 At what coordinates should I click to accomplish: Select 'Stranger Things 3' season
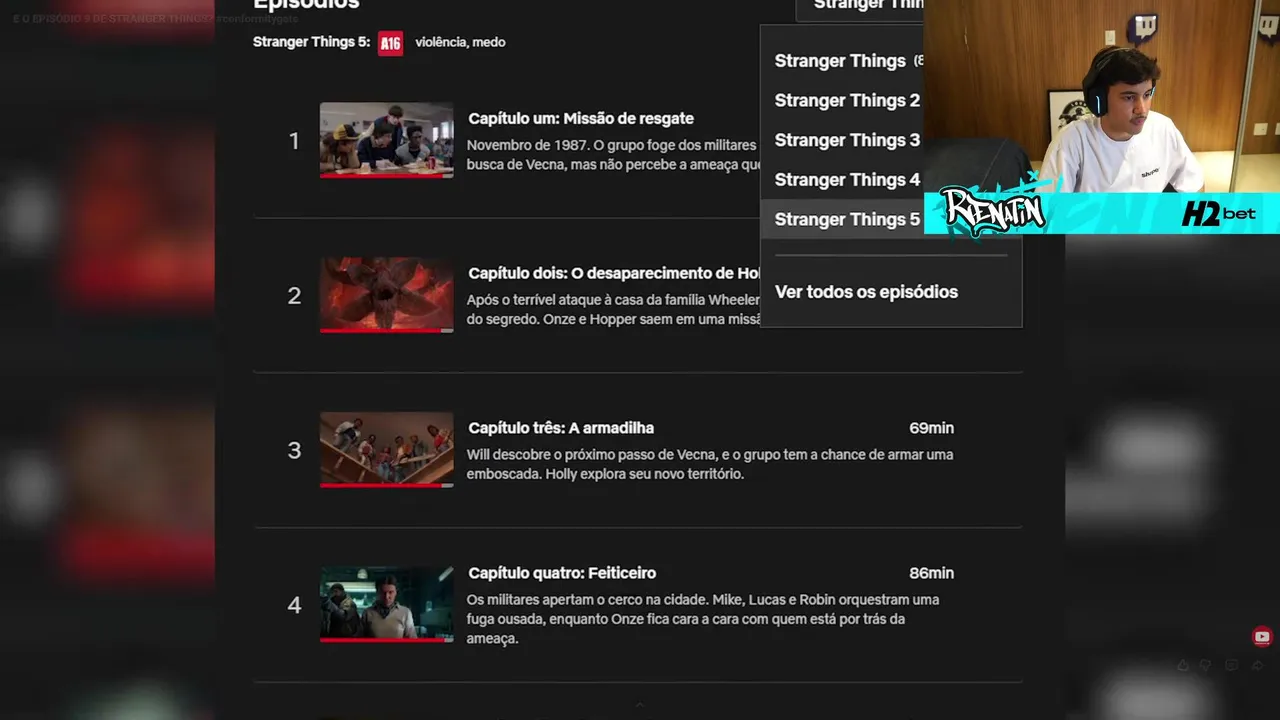coord(847,140)
